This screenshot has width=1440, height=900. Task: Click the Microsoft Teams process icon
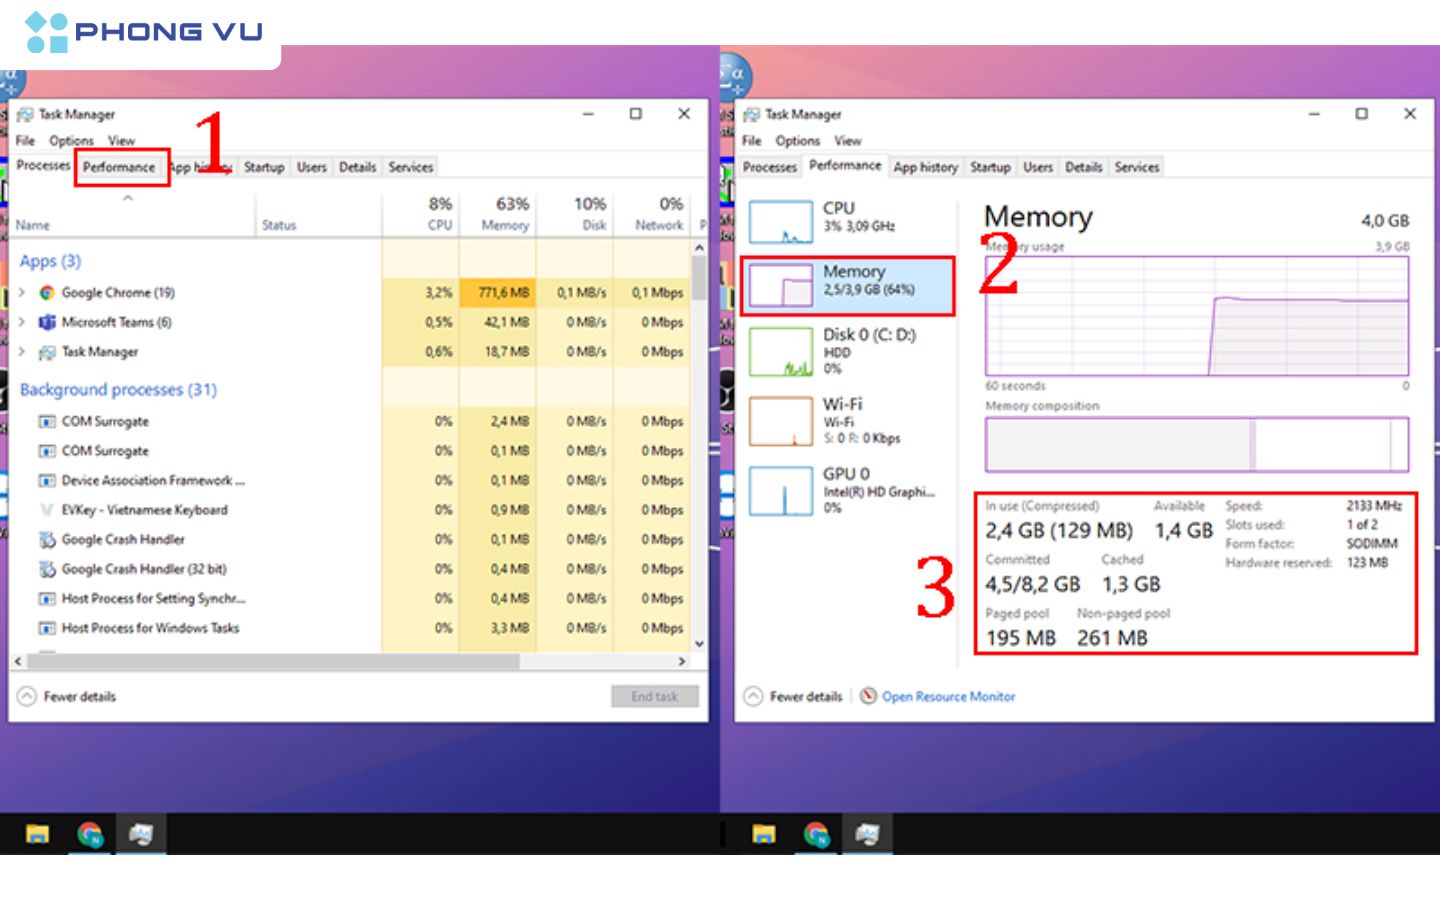click(46, 322)
